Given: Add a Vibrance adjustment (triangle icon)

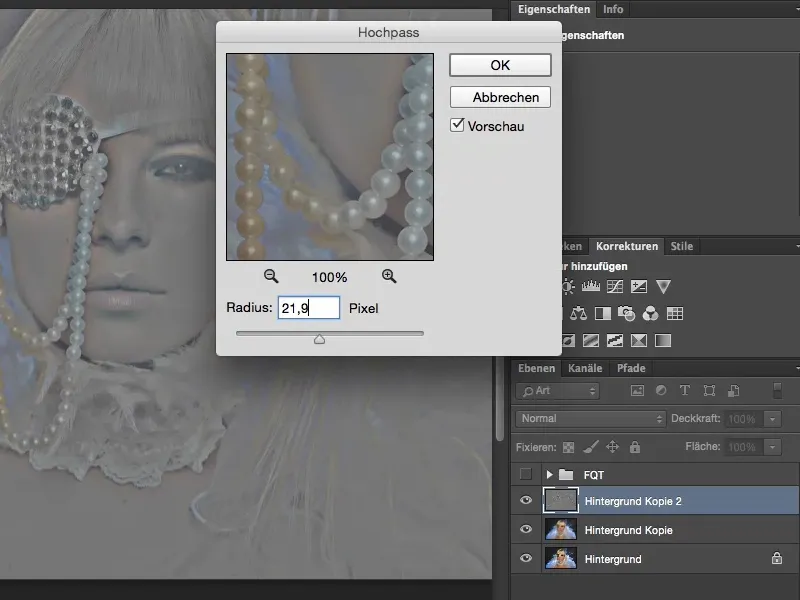Looking at the screenshot, I should [663, 286].
